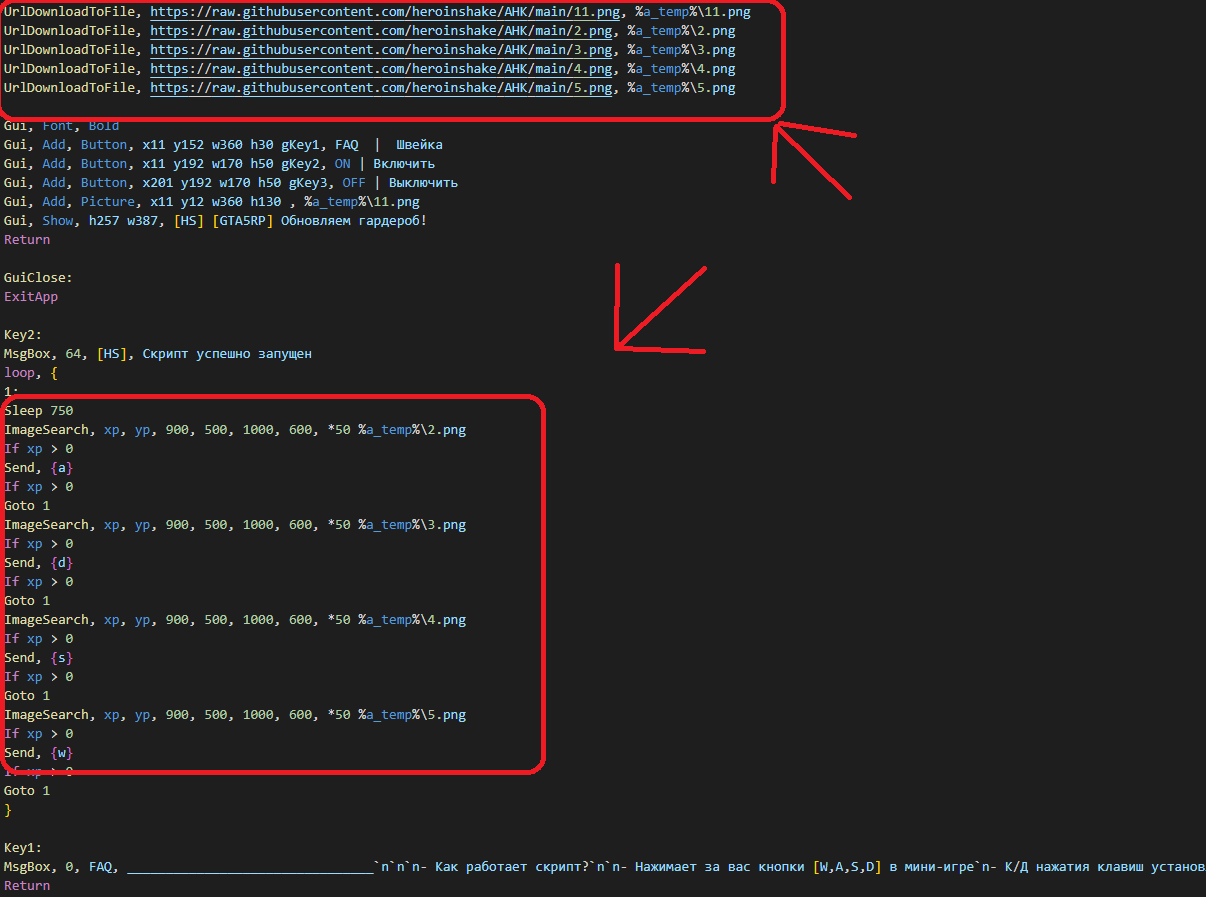The height and width of the screenshot is (897, 1206).
Task: Open the 4.png raw GitHub URL
Action: click(x=381, y=69)
